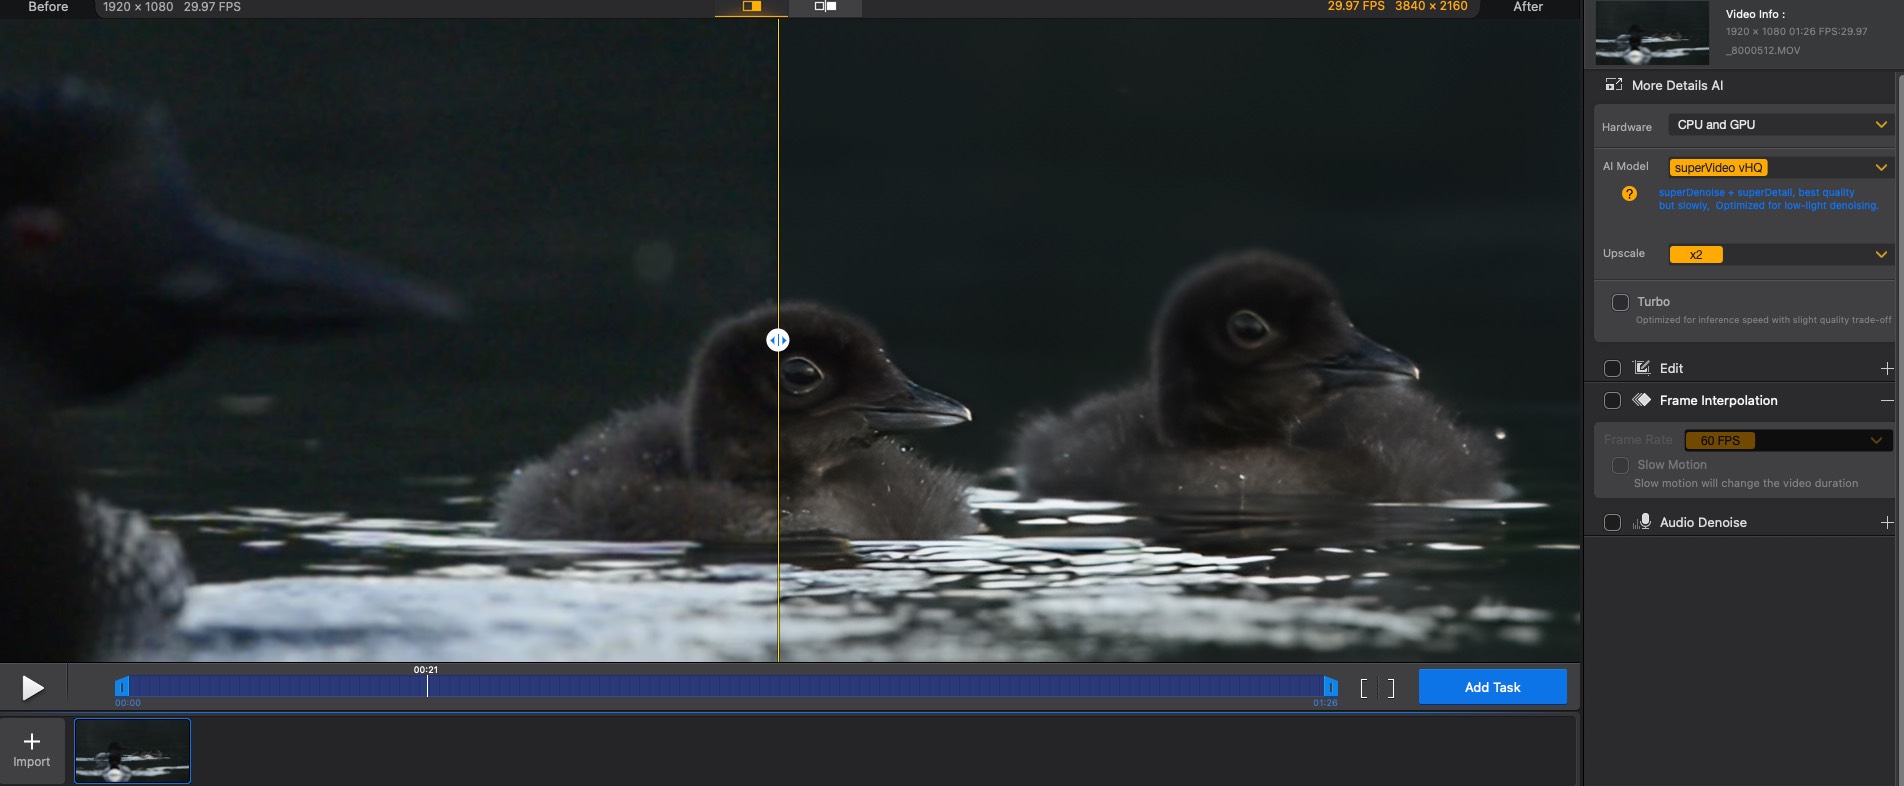Screen dimensions: 1904x786
Task: Click the Audio Denoise microphone icon
Action: [x=1642, y=522]
